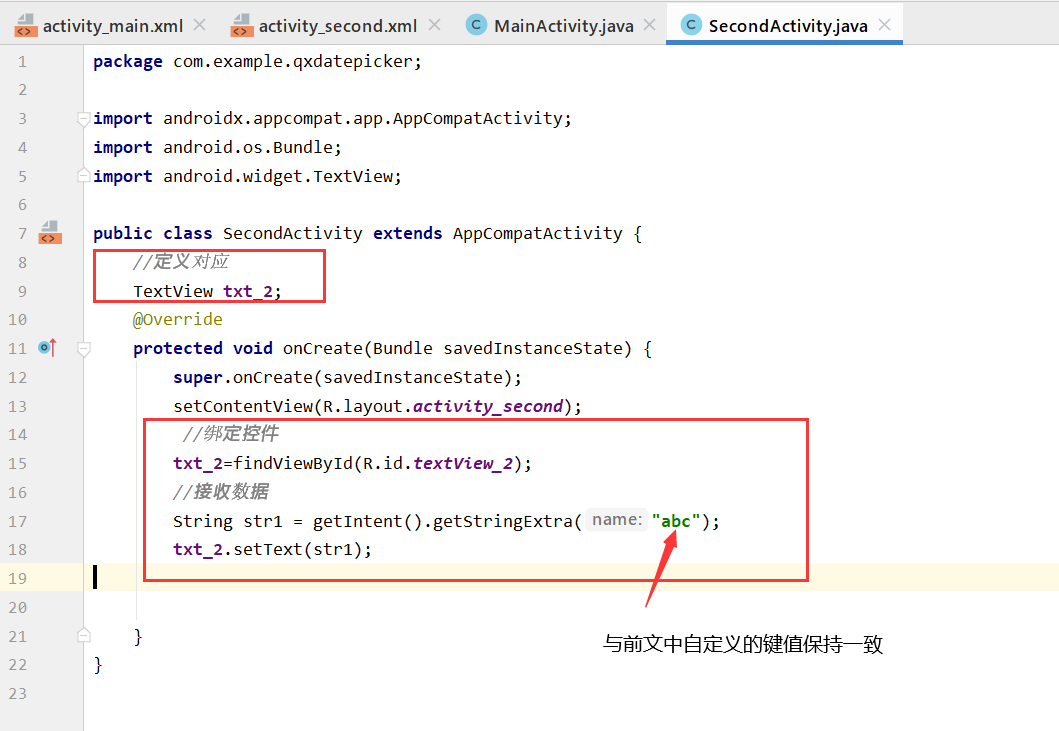Close the activity_main.xml tab

pyautogui.click(x=199, y=25)
